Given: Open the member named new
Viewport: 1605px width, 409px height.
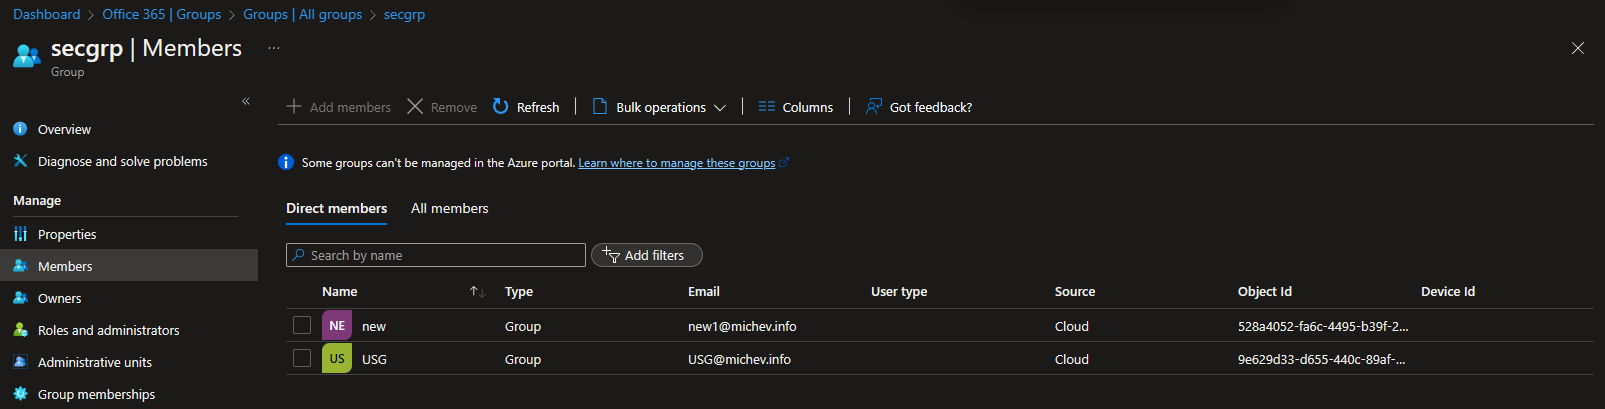Looking at the screenshot, I should 374,326.
